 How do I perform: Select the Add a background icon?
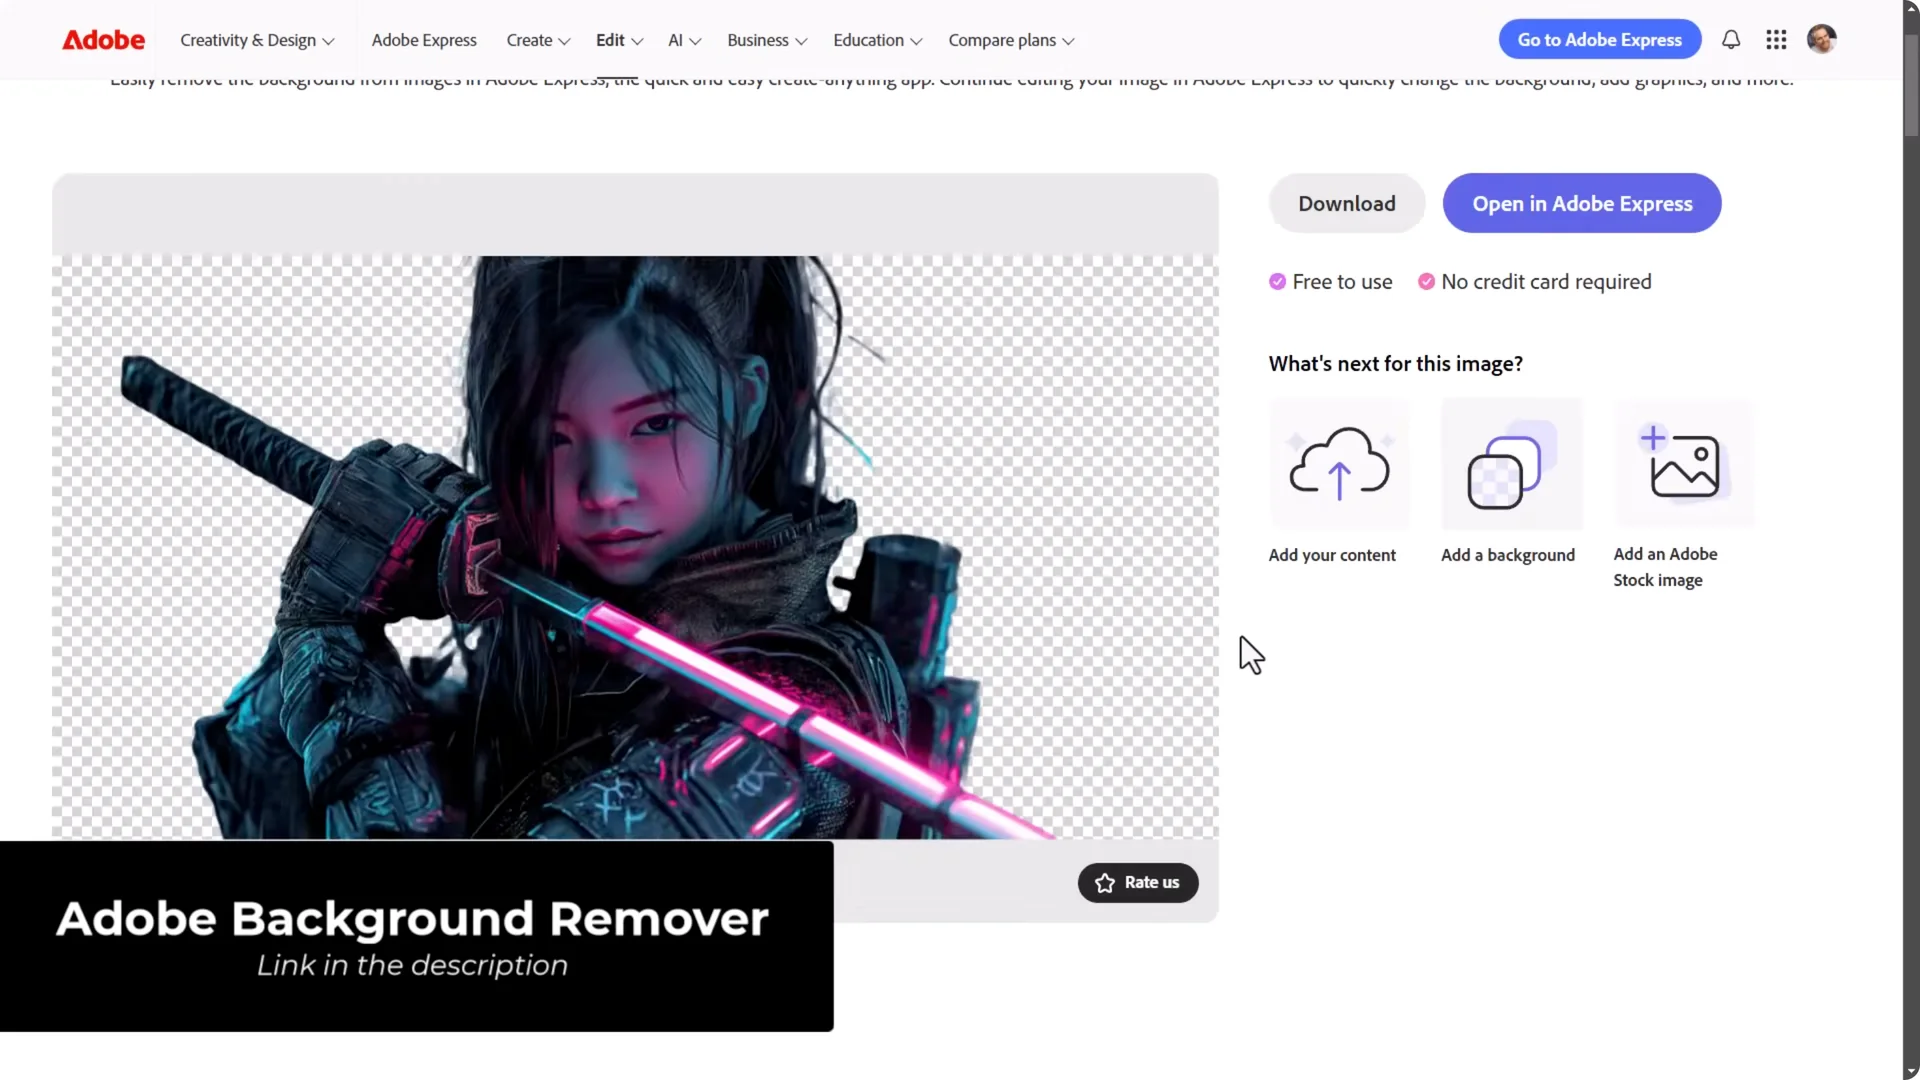click(x=1510, y=465)
